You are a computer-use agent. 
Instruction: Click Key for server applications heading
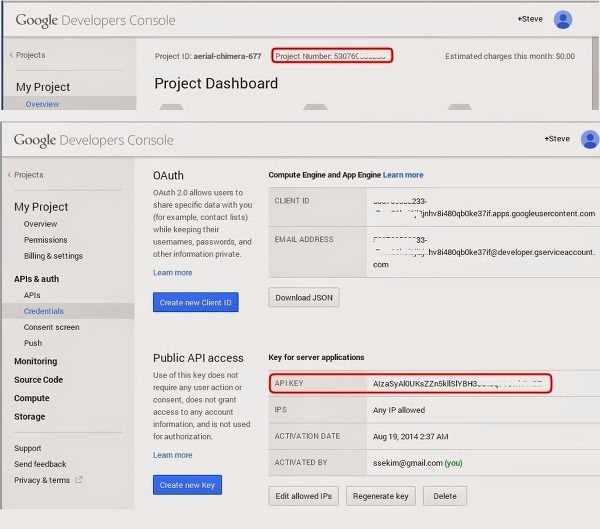316,357
